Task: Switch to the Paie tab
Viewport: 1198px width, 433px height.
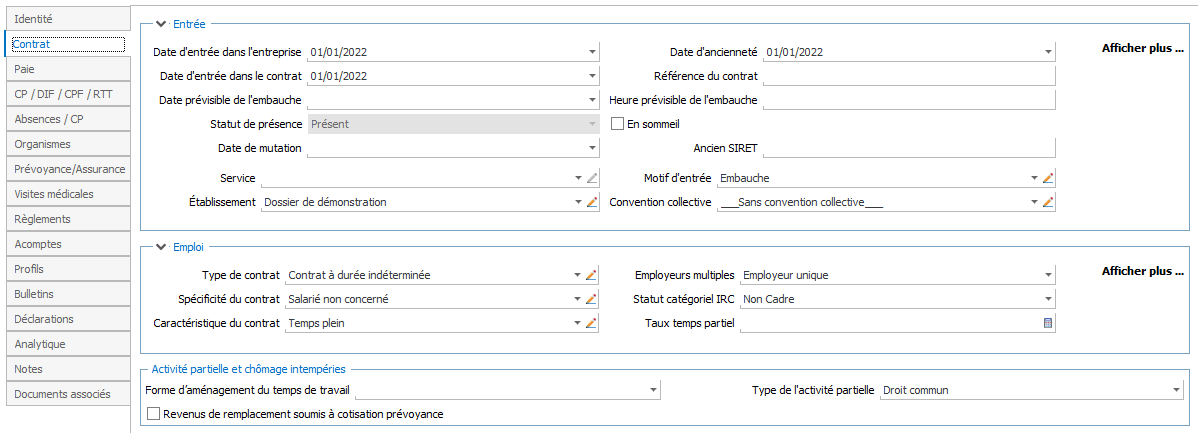Action: click(x=66, y=69)
